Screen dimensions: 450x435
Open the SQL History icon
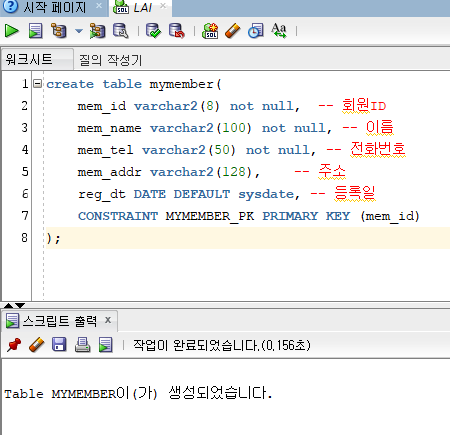[x=256, y=31]
